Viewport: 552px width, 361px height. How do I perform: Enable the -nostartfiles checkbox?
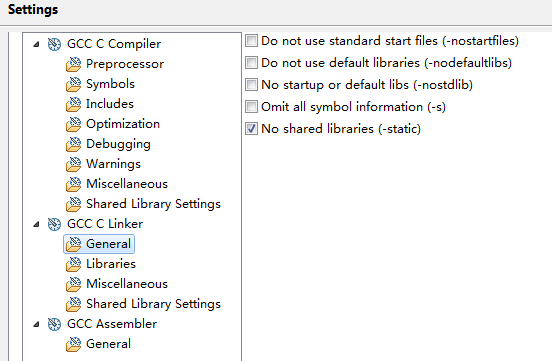pyautogui.click(x=251, y=41)
